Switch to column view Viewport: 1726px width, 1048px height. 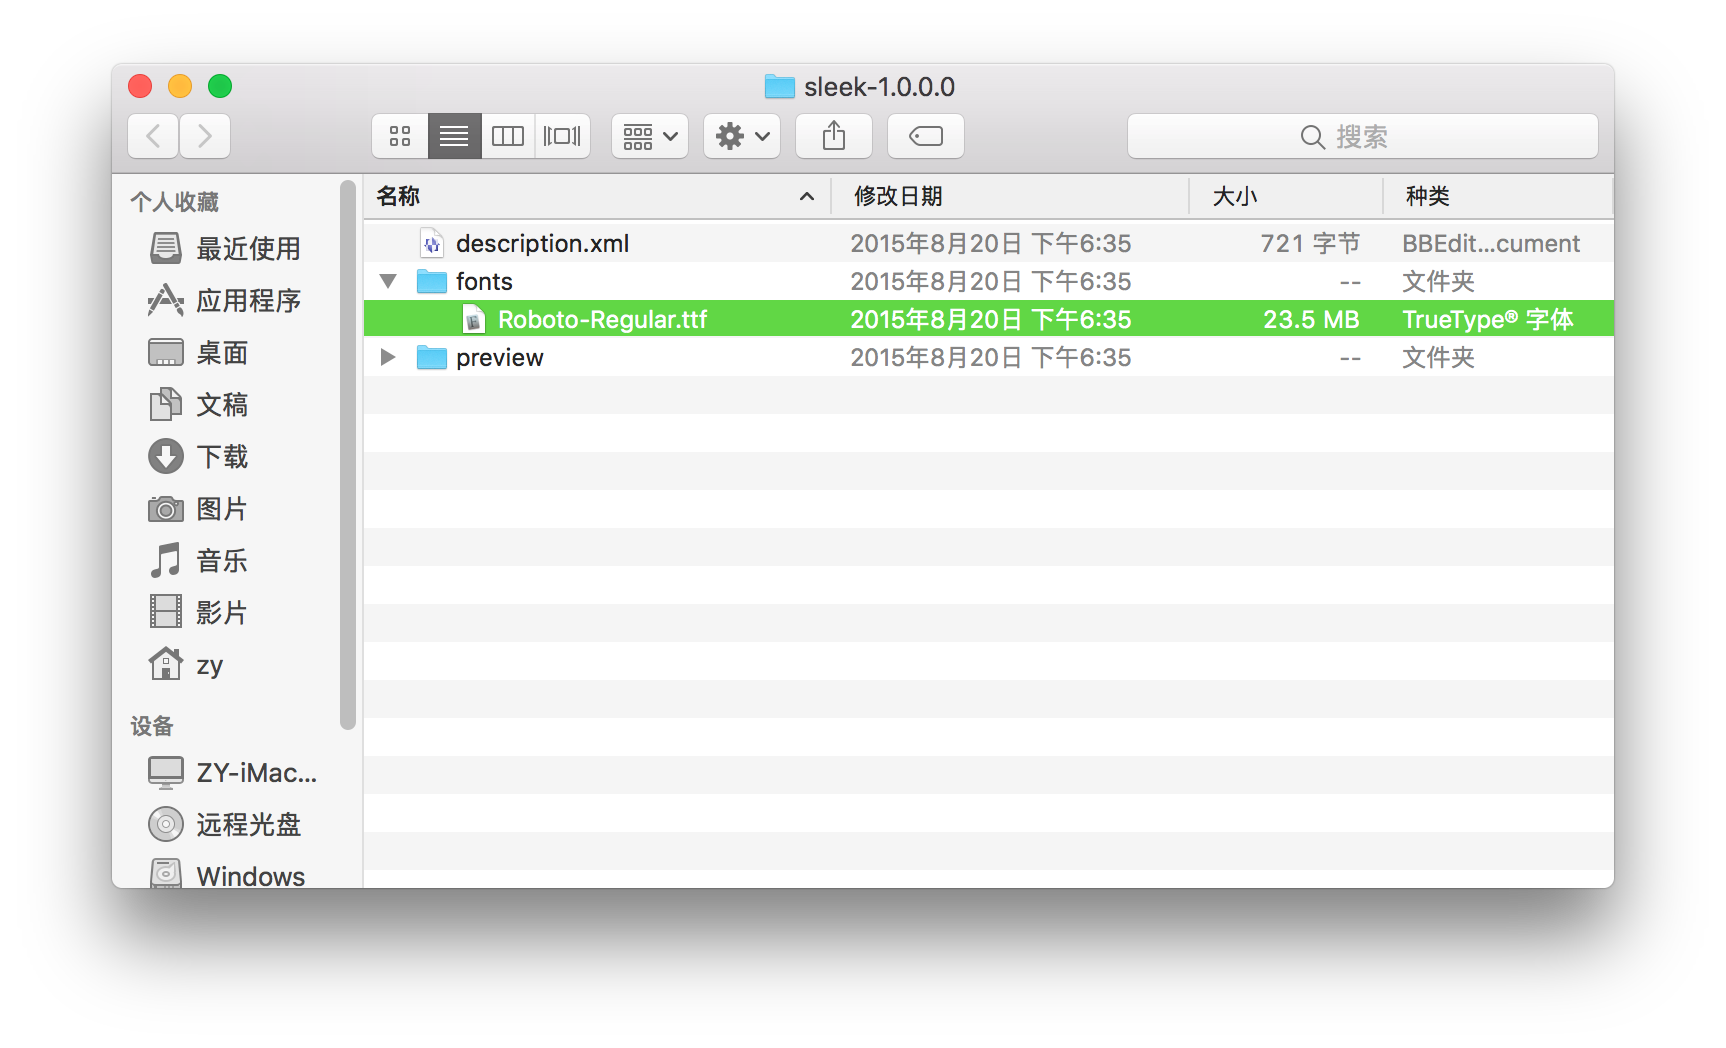click(x=508, y=136)
